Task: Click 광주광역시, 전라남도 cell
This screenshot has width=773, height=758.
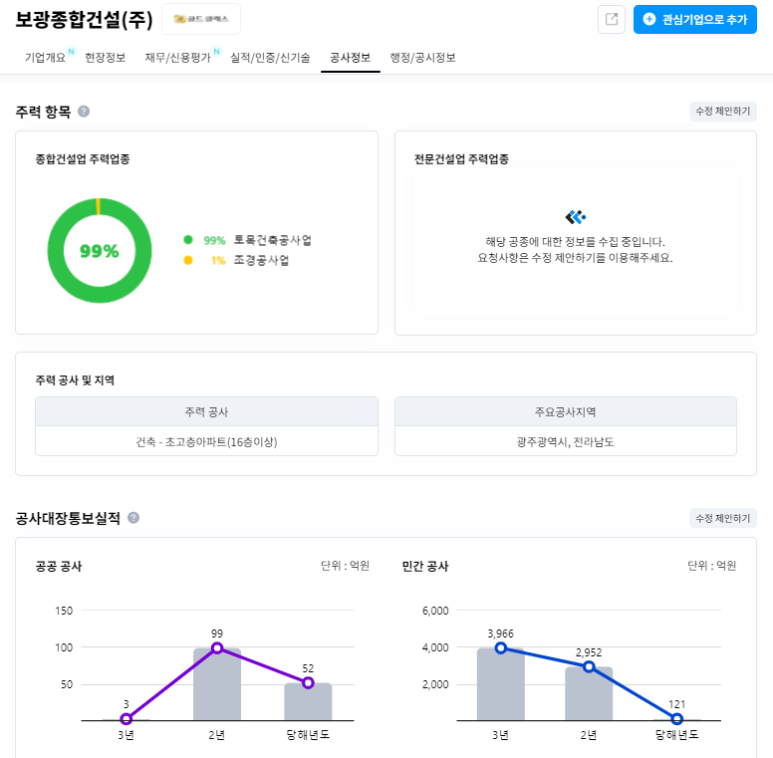Action: [565, 442]
